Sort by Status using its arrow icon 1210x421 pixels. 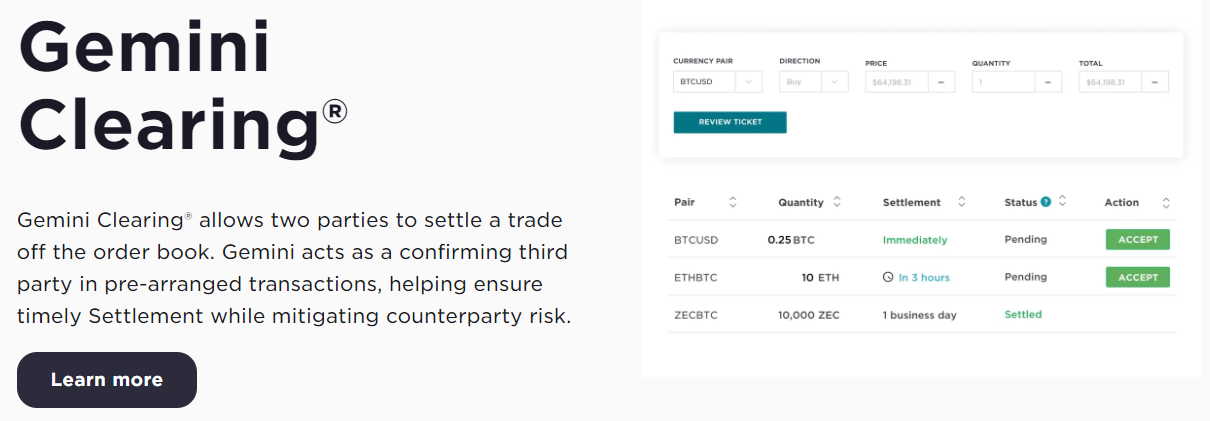point(1062,202)
